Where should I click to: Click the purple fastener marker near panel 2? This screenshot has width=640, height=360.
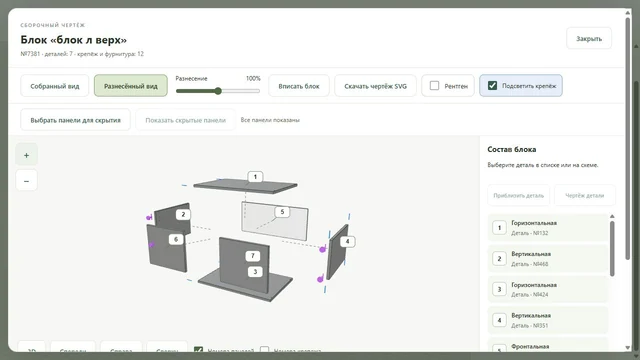pyautogui.click(x=149, y=218)
